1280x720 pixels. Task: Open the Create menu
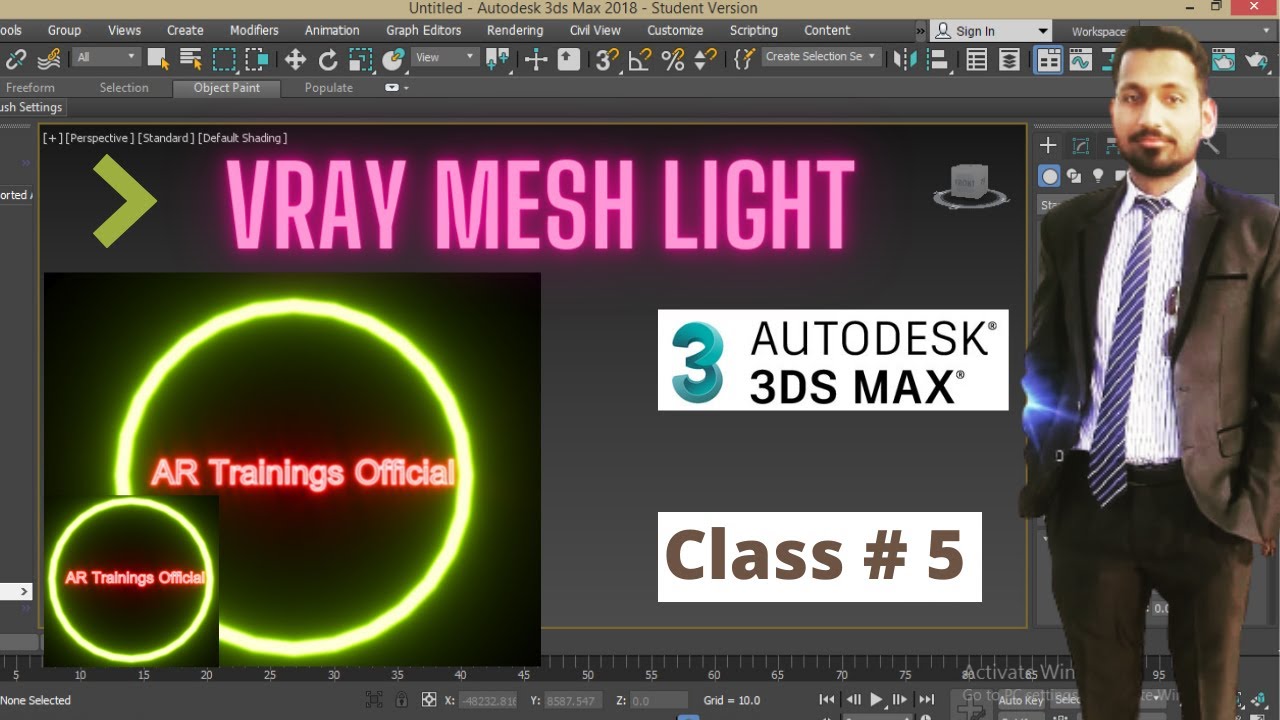click(185, 30)
